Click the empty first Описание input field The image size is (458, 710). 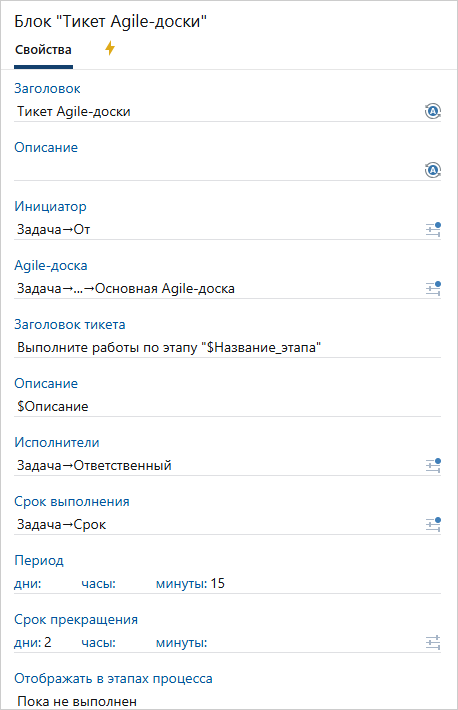[x=218, y=171]
